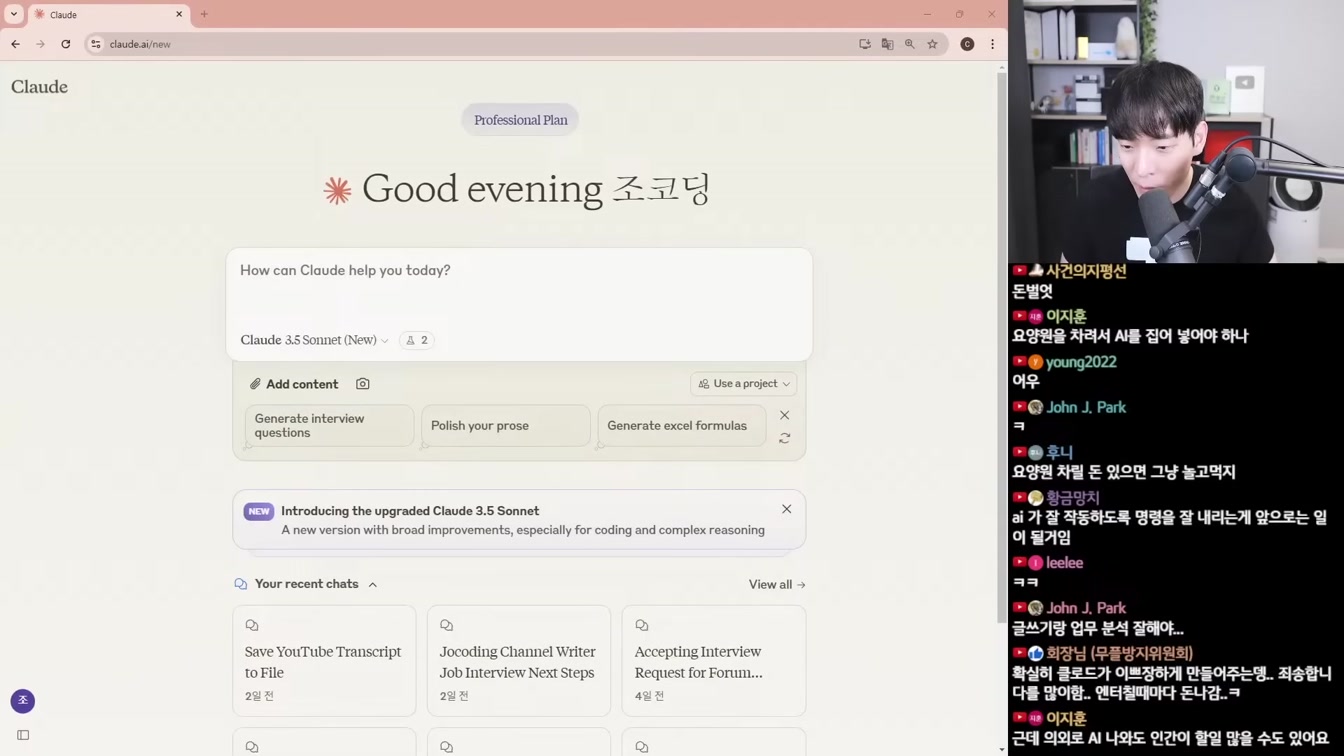Click Add content attachment button
Screen dimensions: 1344x756
(294, 384)
